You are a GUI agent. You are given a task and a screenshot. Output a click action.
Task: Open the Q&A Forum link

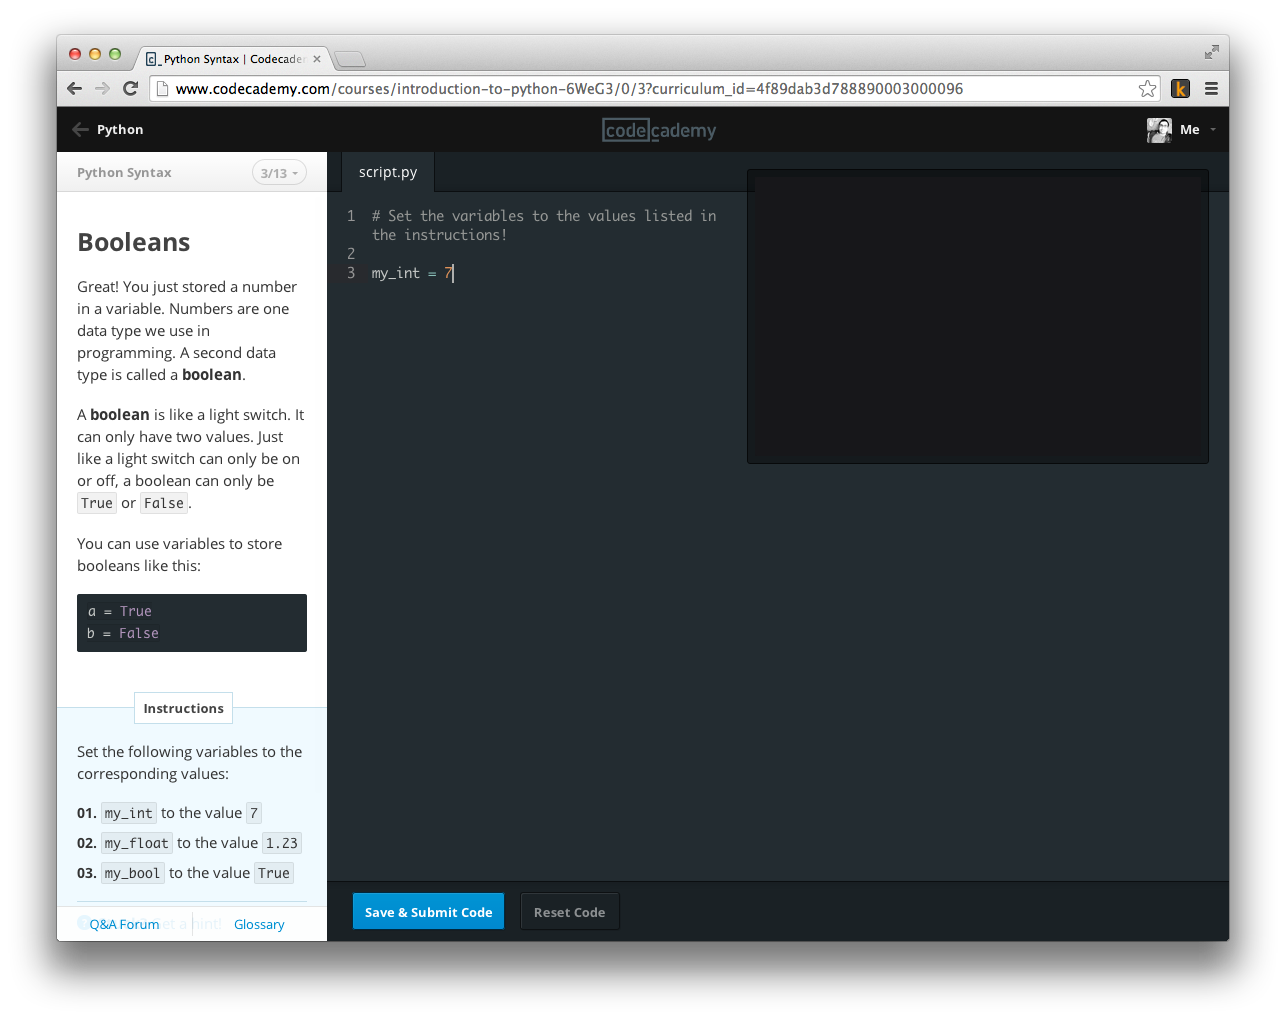[124, 925]
